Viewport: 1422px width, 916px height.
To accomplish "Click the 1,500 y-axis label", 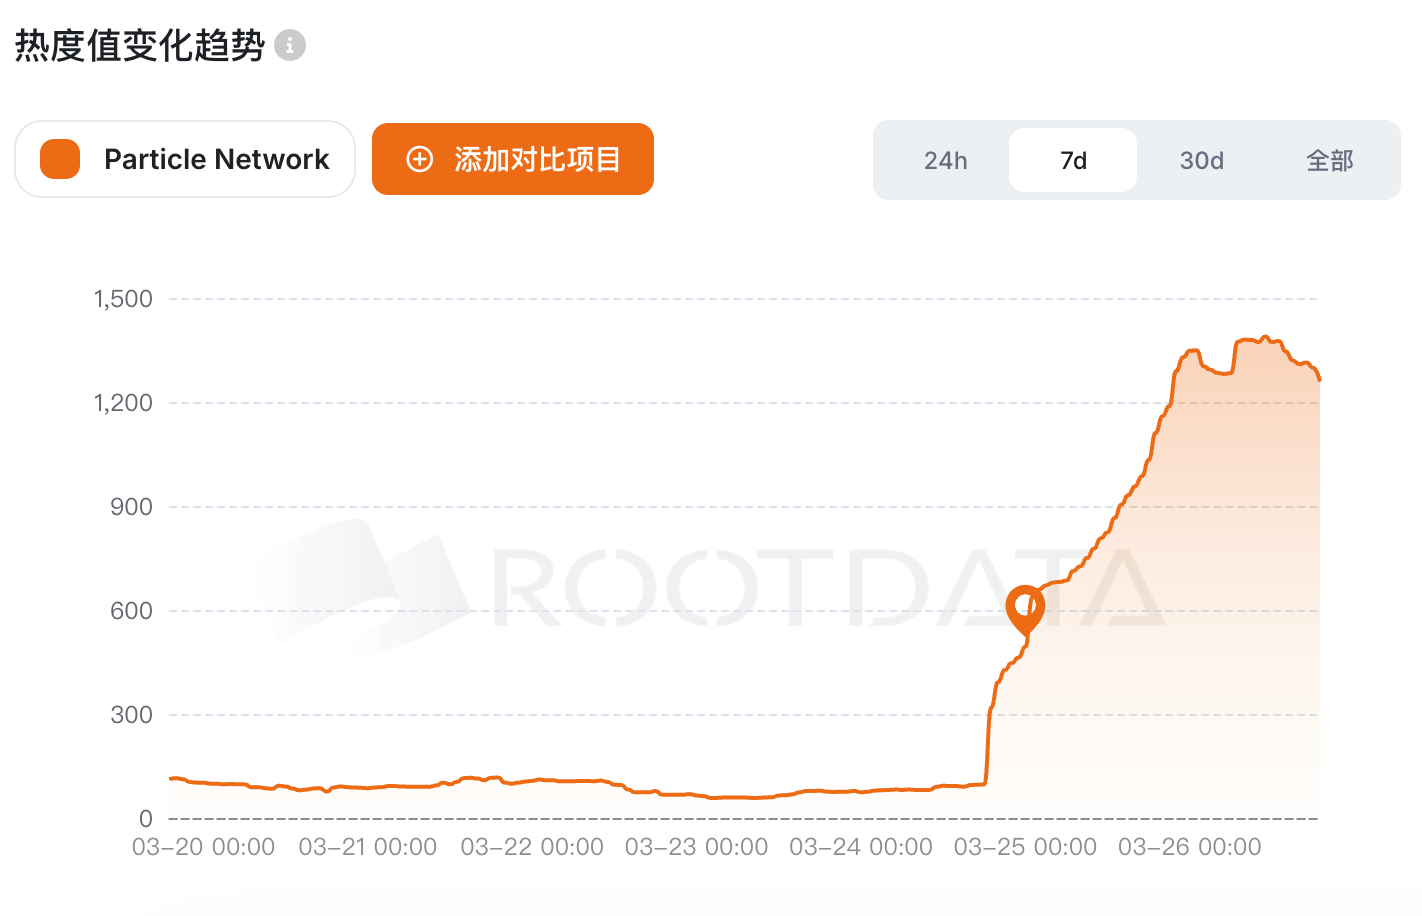I will [x=124, y=299].
